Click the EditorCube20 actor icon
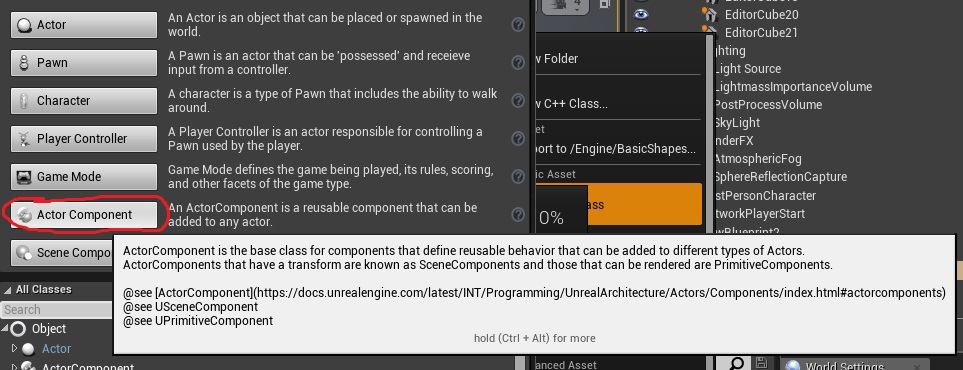This screenshot has width=963, height=370. (711, 14)
